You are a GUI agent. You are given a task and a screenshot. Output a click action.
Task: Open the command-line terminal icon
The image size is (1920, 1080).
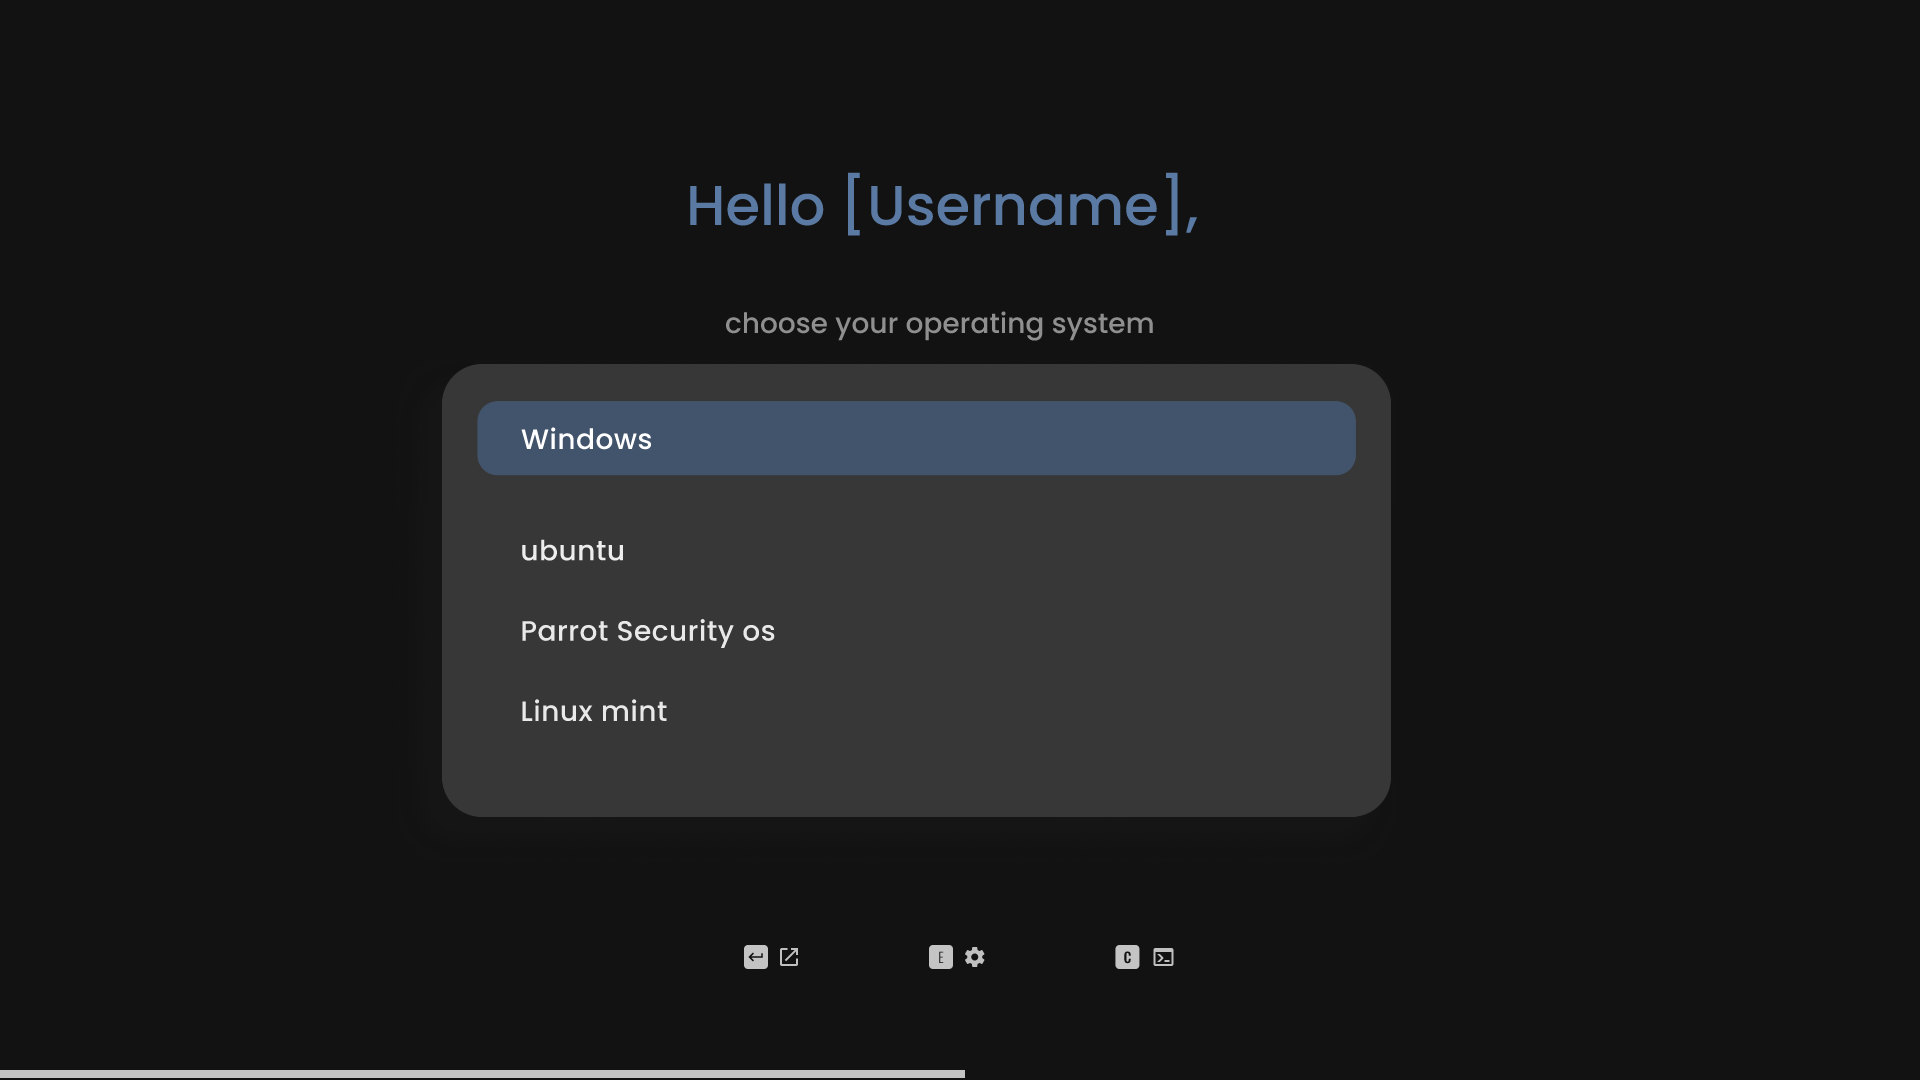pos(1163,957)
